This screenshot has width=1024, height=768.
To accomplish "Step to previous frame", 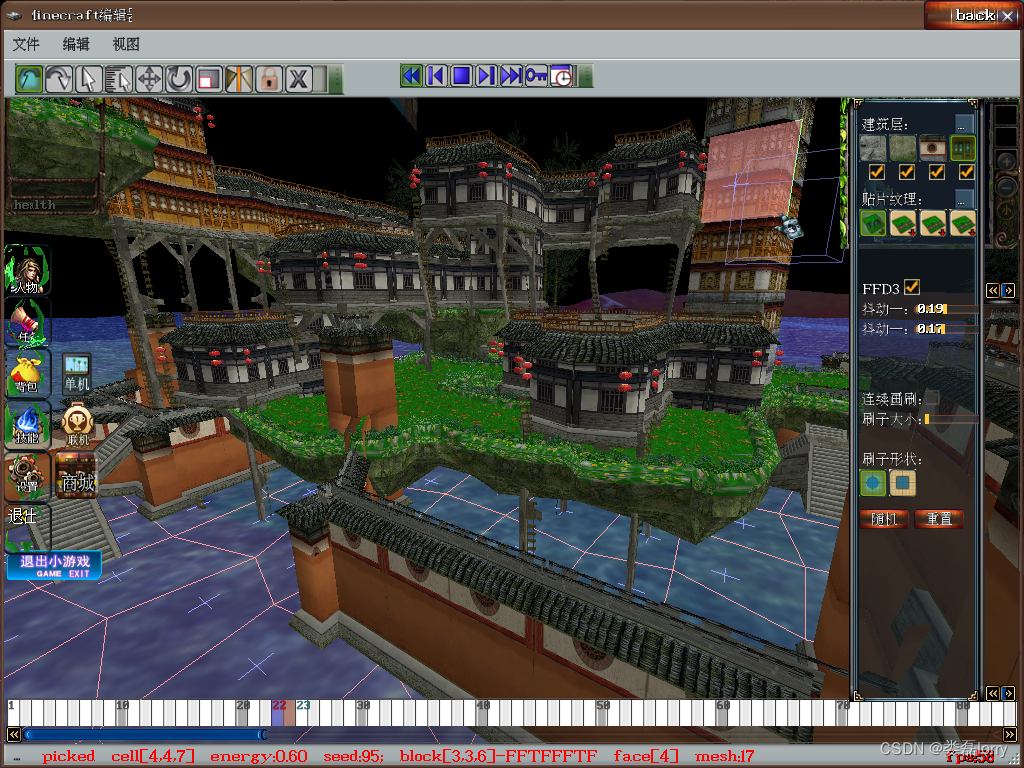I will click(x=436, y=76).
